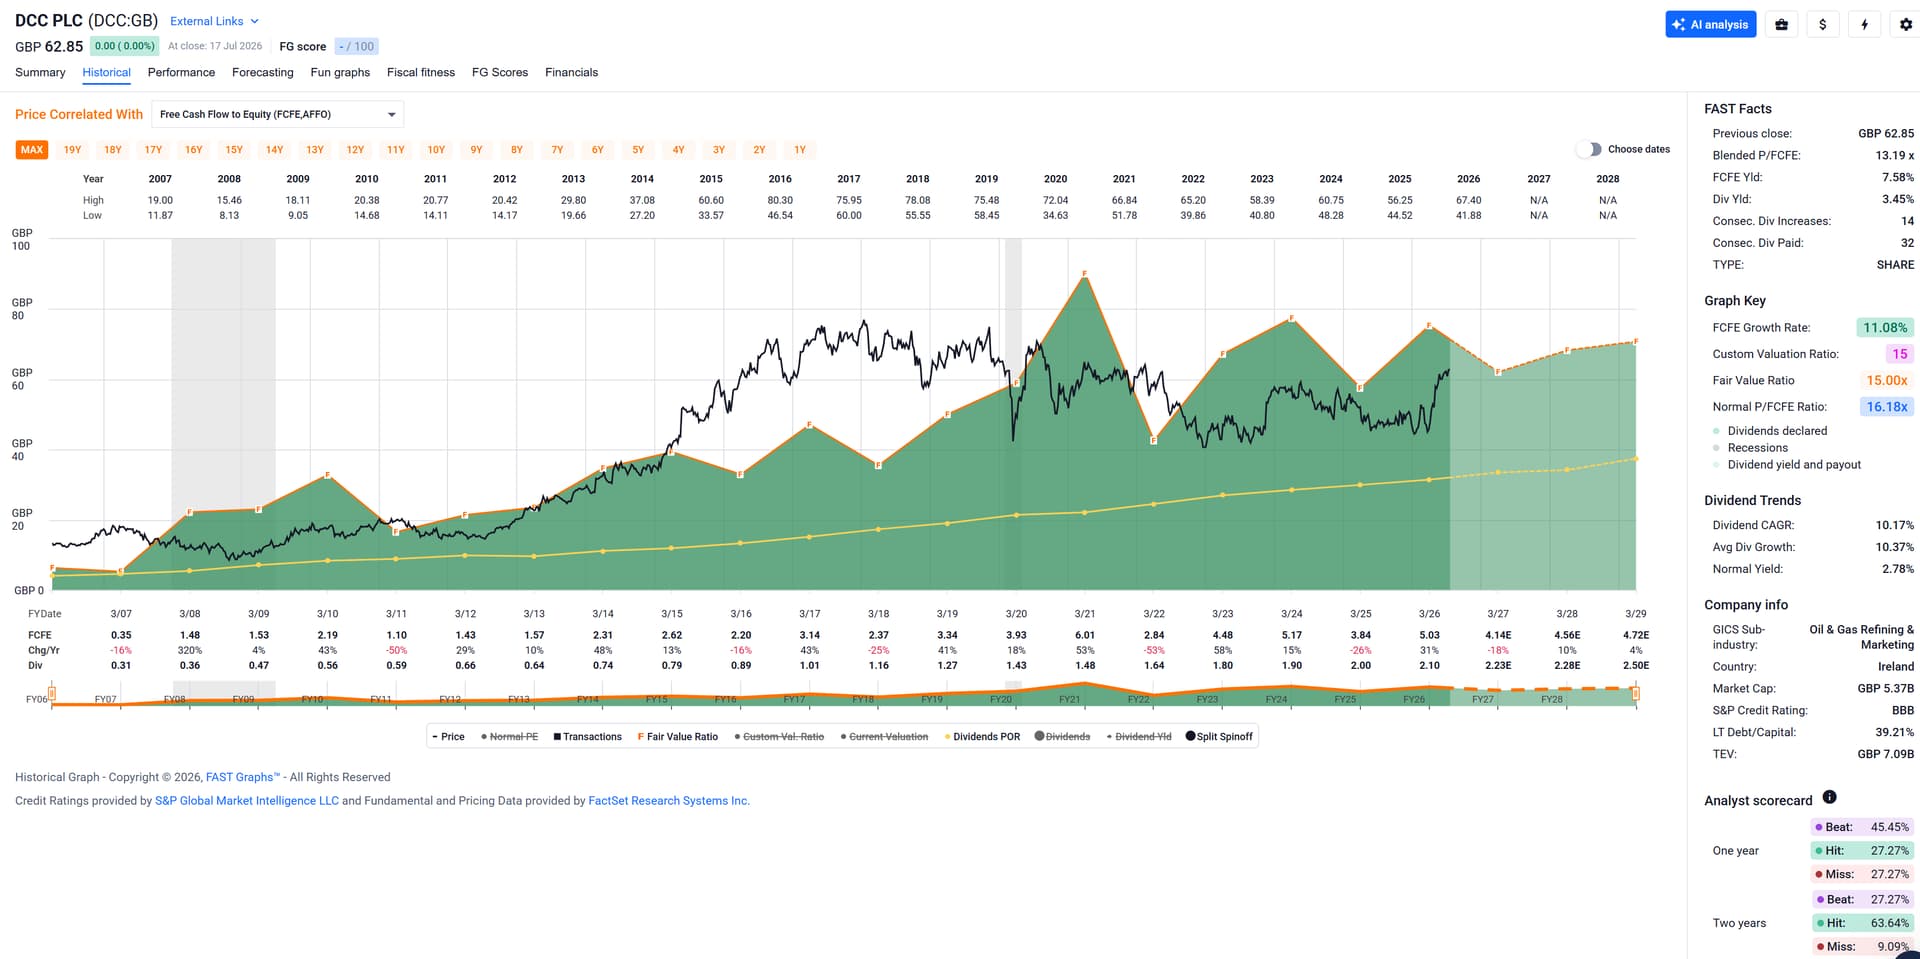Open the FG Scores tab
The width and height of the screenshot is (1920, 959).
pyautogui.click(x=500, y=72)
